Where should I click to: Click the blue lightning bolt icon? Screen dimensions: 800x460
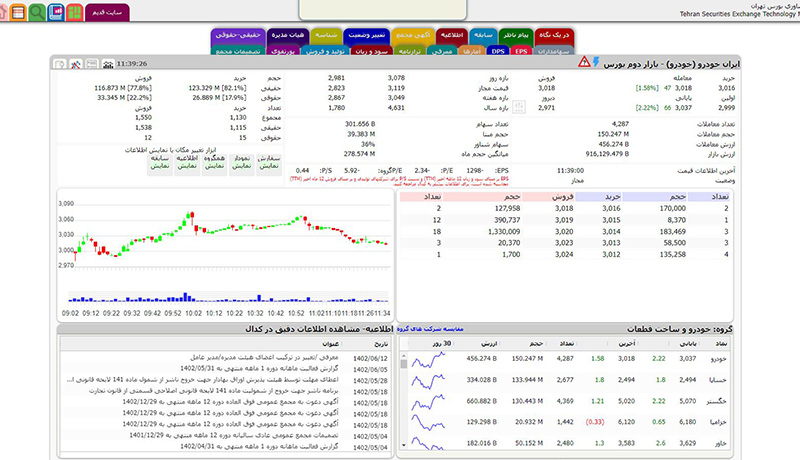pyautogui.click(x=595, y=62)
